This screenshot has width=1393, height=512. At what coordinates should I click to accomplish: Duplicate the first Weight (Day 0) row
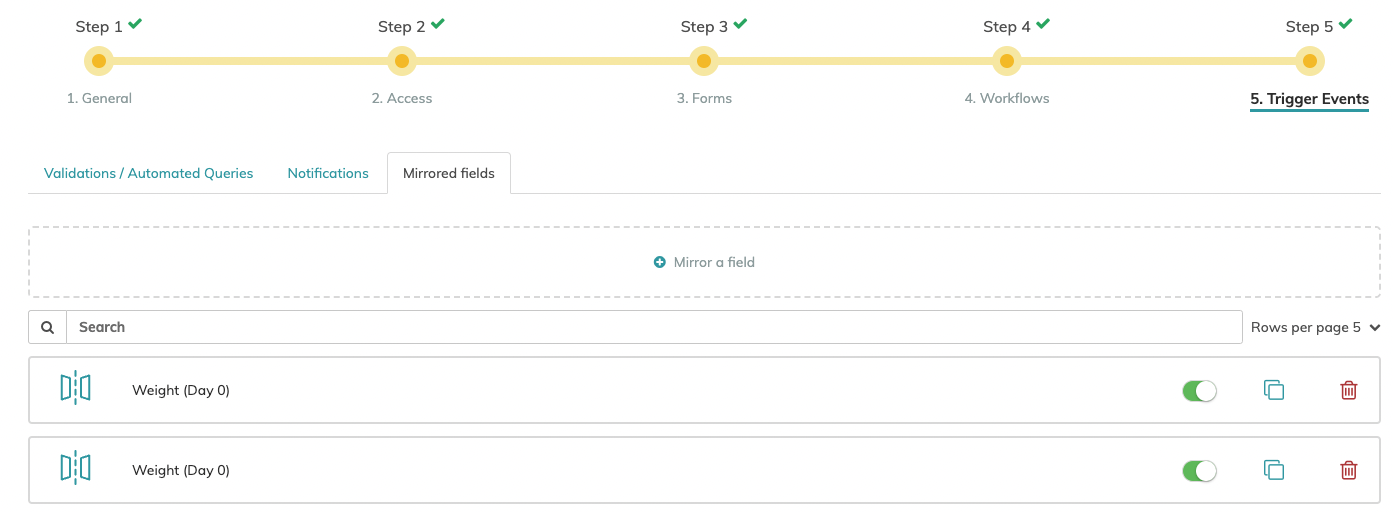tap(1273, 390)
